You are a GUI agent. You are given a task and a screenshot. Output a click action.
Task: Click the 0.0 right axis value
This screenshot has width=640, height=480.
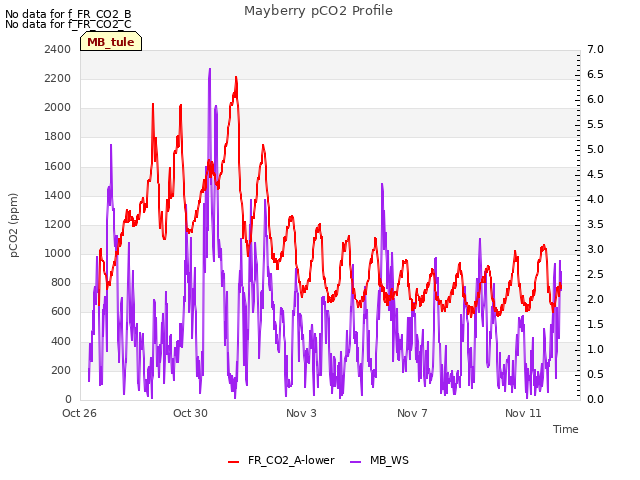[595, 399]
